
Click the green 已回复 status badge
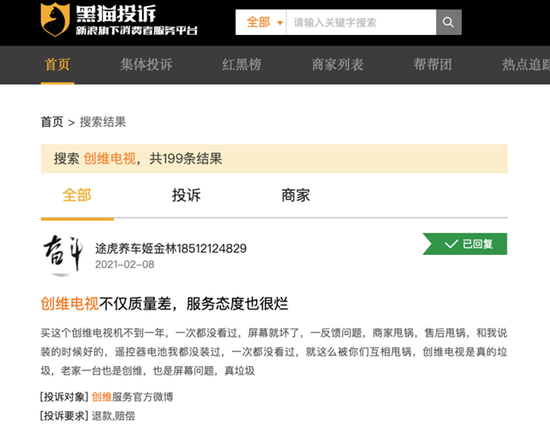click(465, 244)
